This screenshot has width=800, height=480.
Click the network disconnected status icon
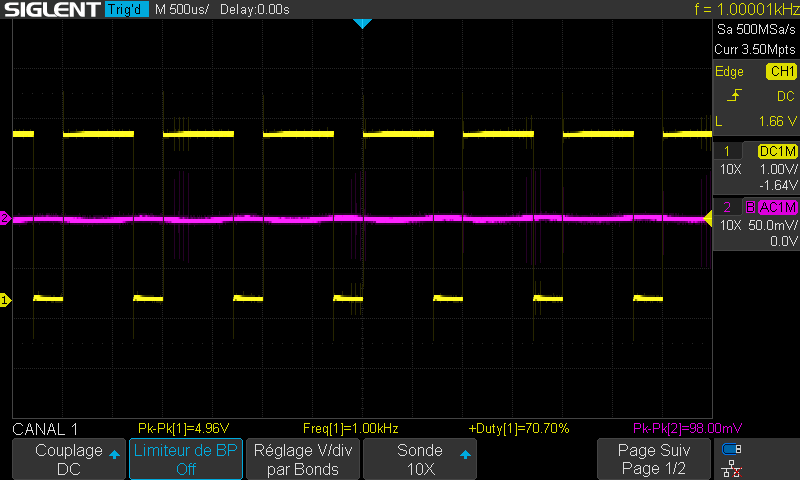732,469
